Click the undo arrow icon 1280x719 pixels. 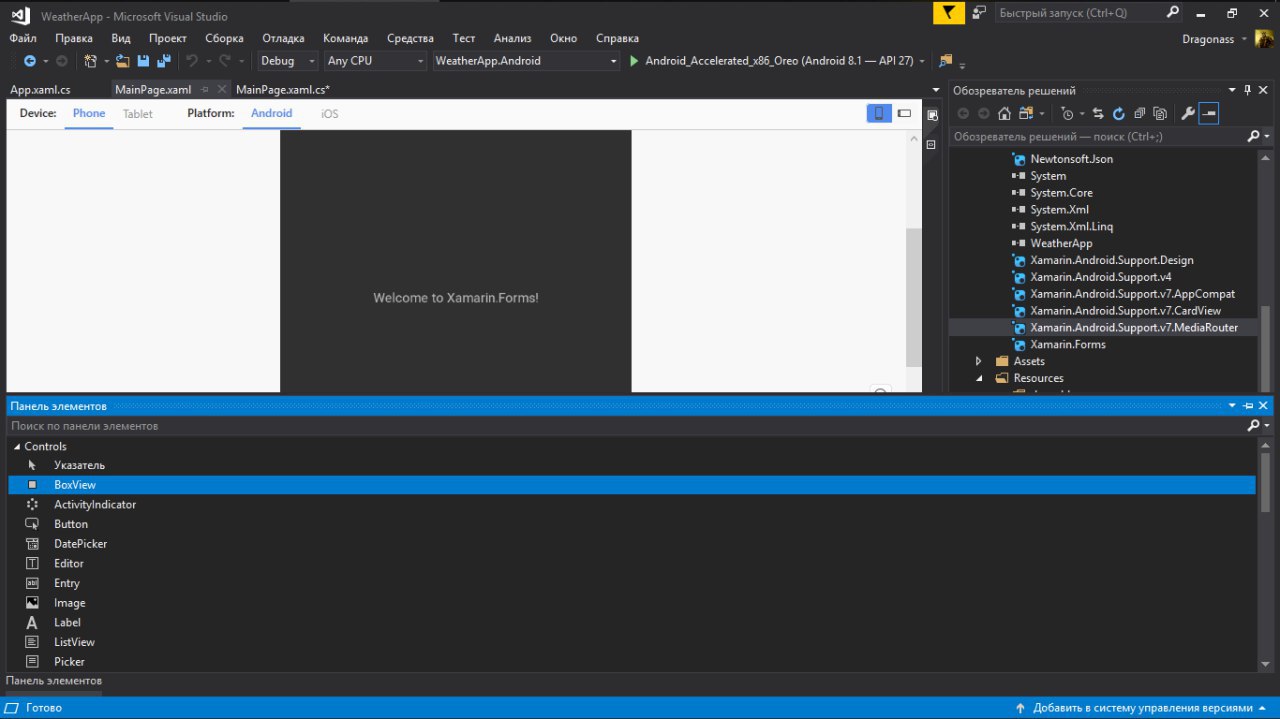click(x=192, y=61)
